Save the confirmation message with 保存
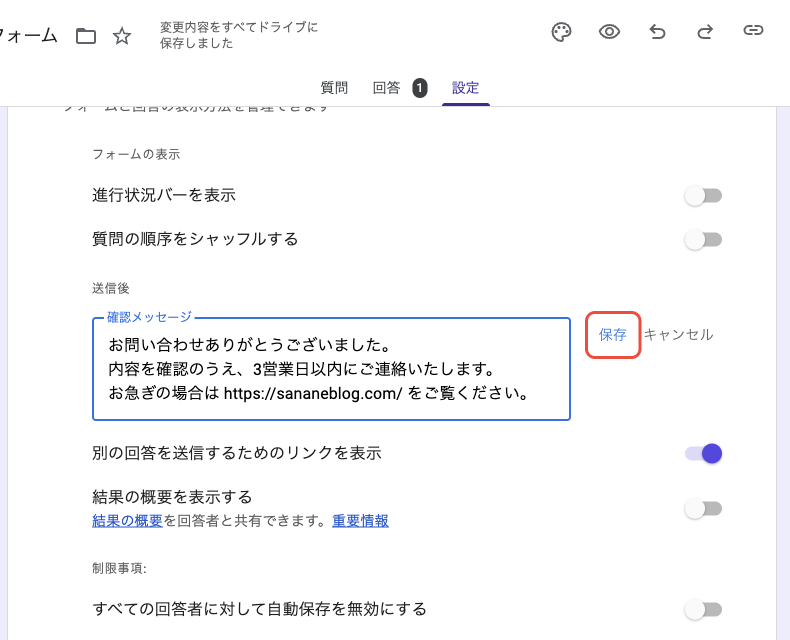 click(613, 335)
